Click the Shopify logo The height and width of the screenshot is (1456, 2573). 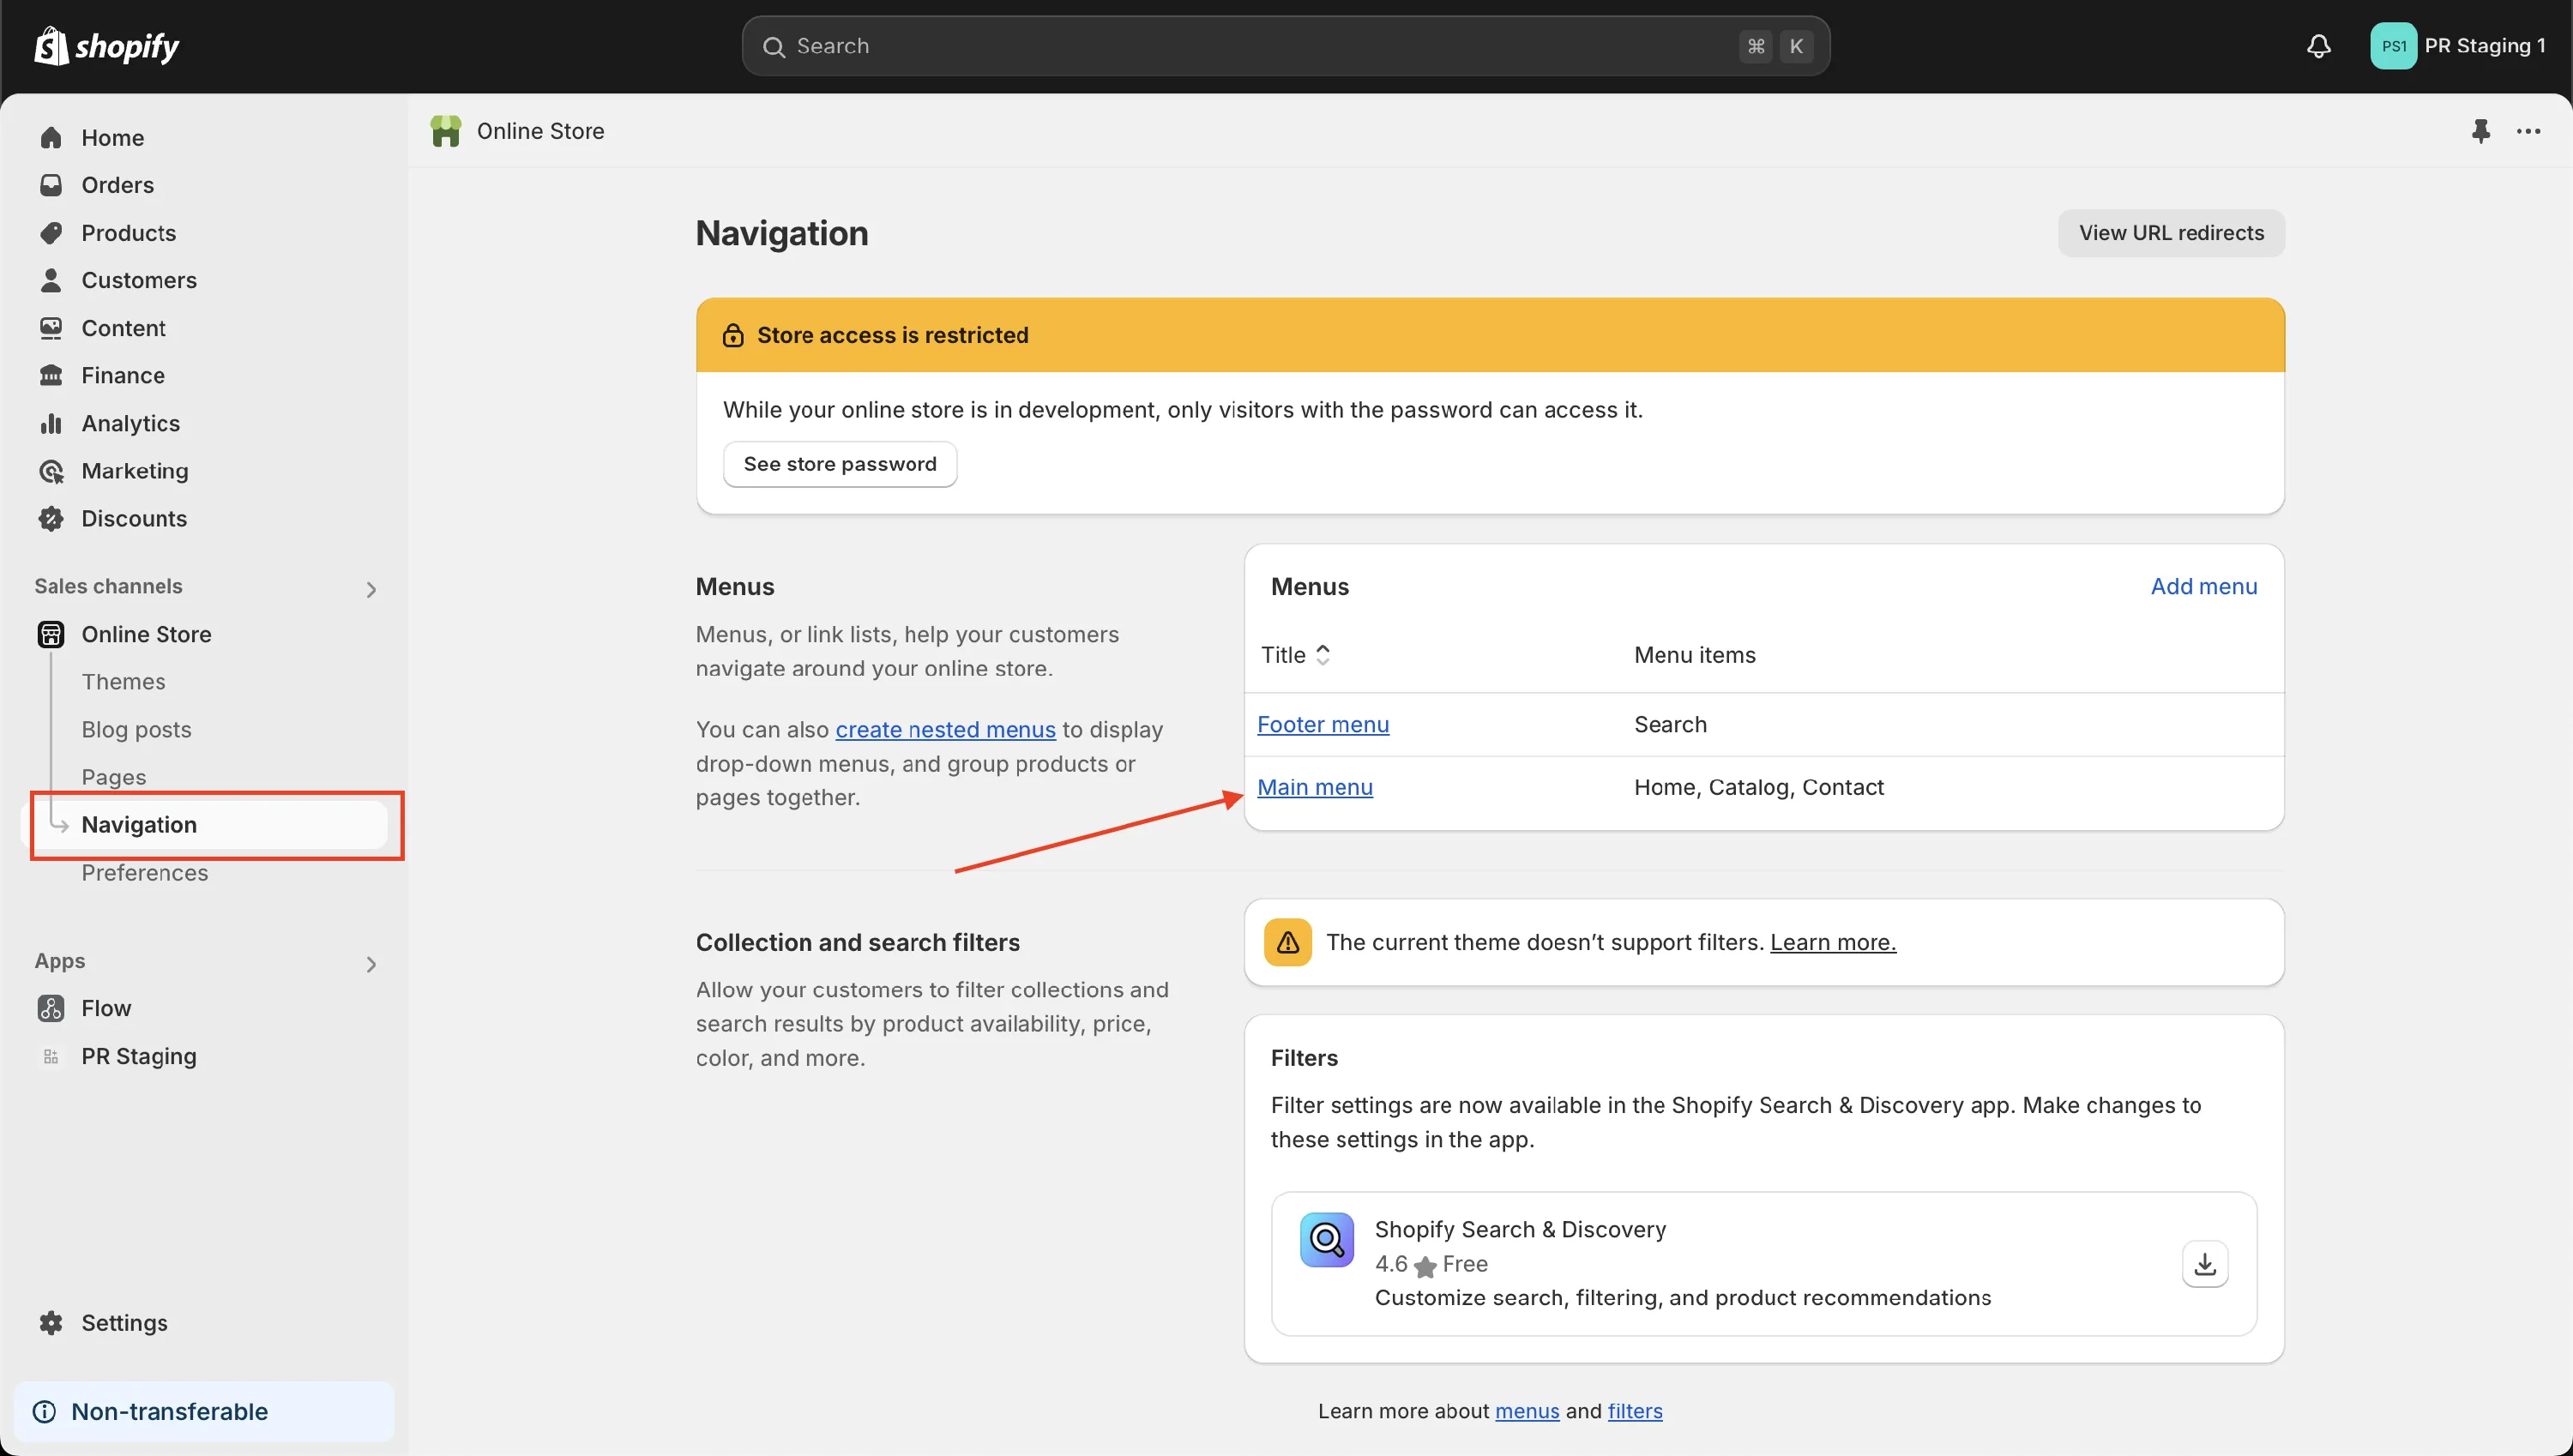pyautogui.click(x=107, y=46)
